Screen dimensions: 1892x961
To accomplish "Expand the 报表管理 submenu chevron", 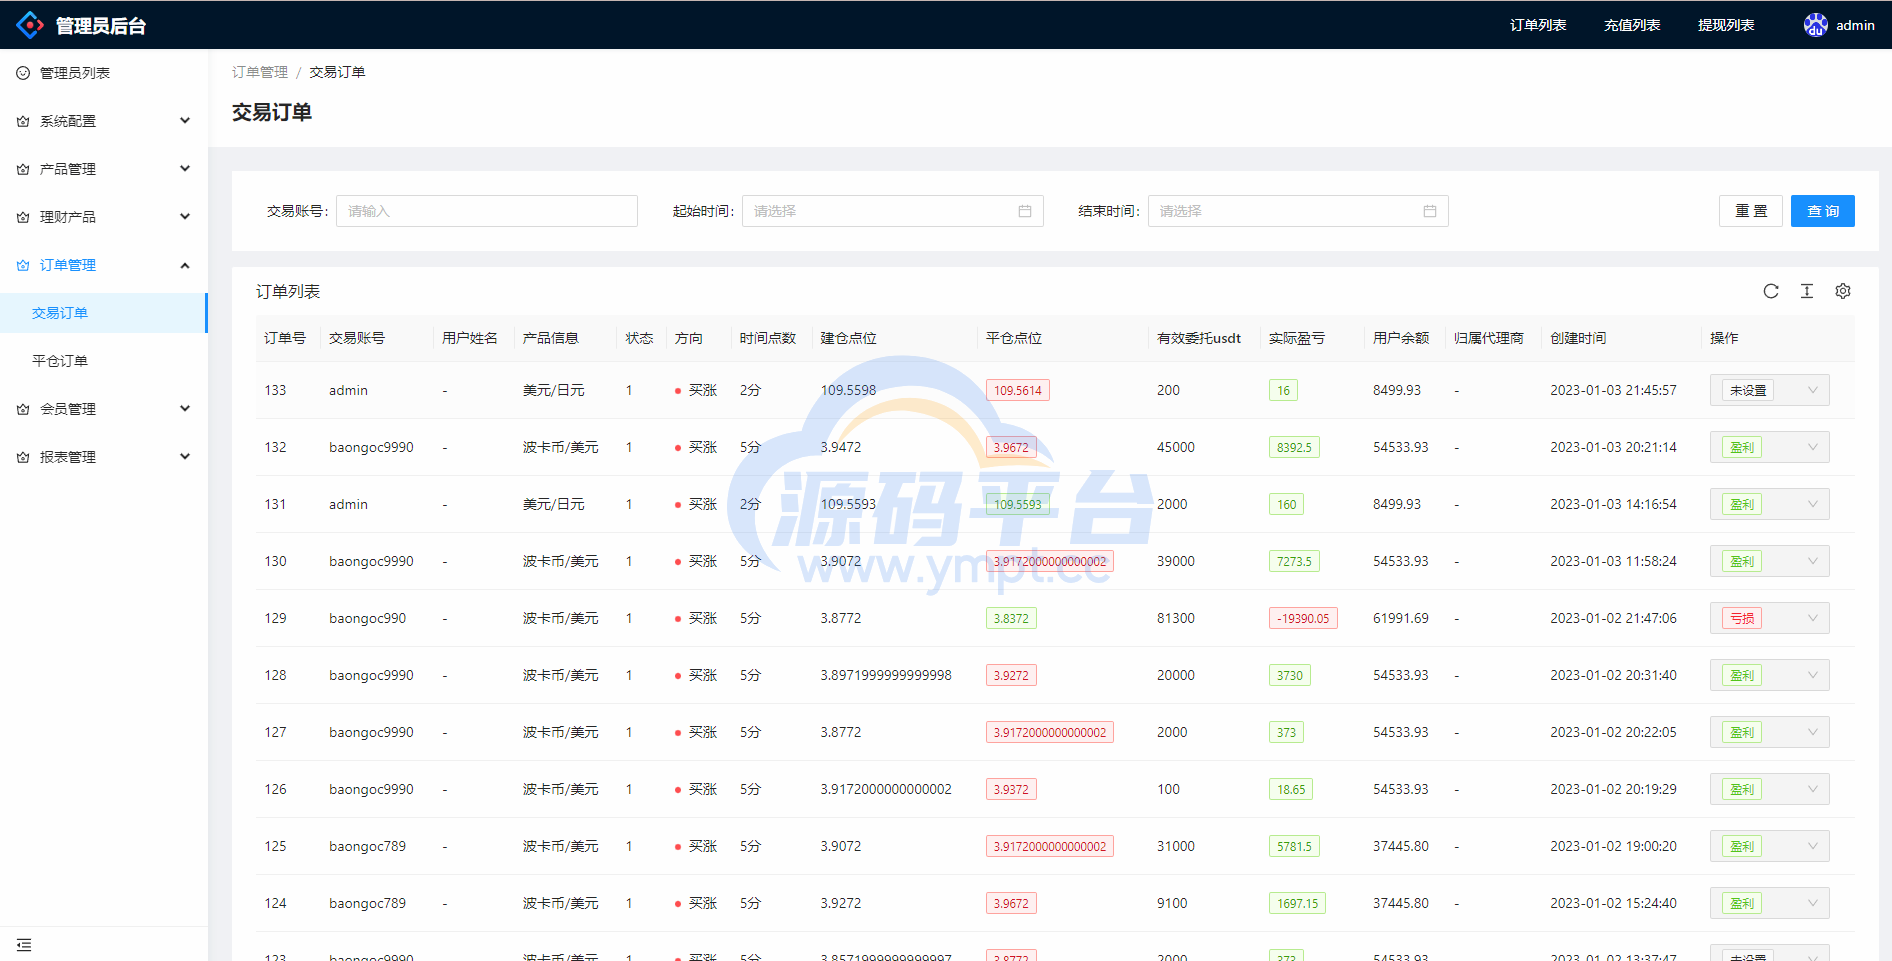I will (x=185, y=457).
